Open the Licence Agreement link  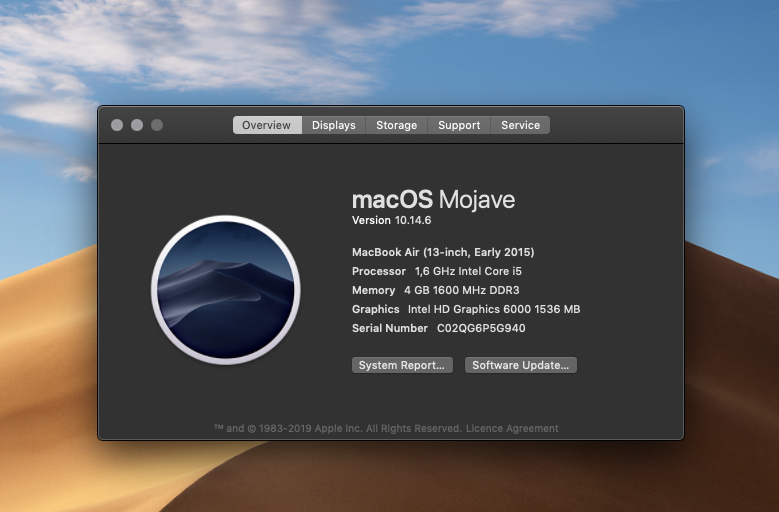point(512,428)
